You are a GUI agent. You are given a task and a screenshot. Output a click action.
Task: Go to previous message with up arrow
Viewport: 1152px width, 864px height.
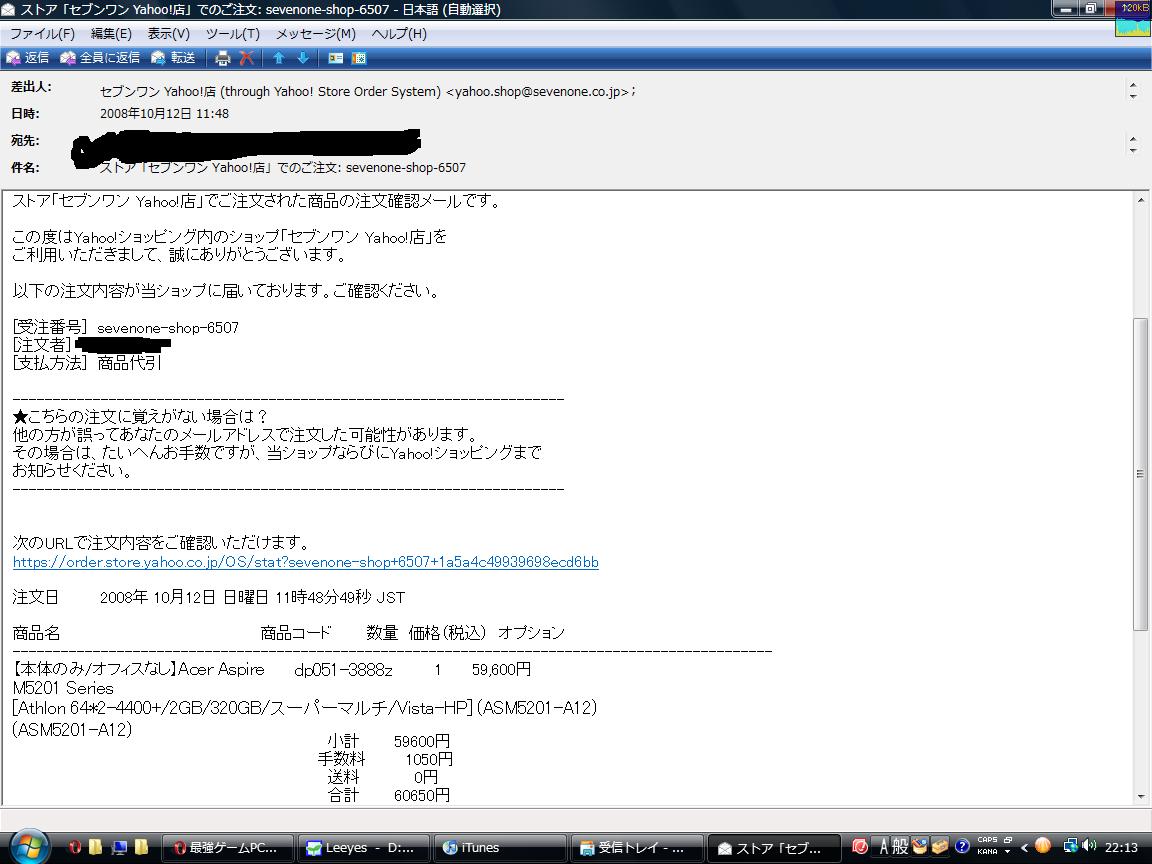[x=278, y=58]
